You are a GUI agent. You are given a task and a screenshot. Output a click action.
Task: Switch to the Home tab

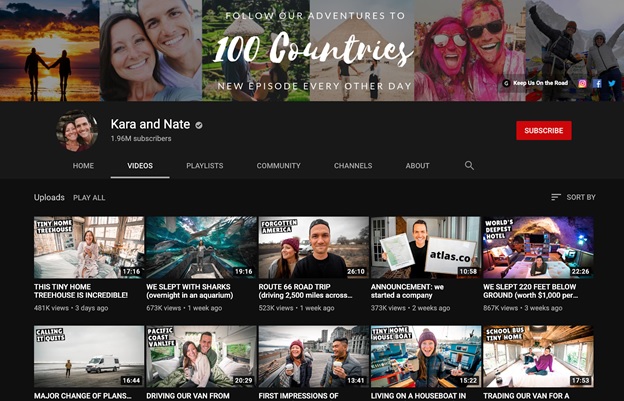coord(83,165)
